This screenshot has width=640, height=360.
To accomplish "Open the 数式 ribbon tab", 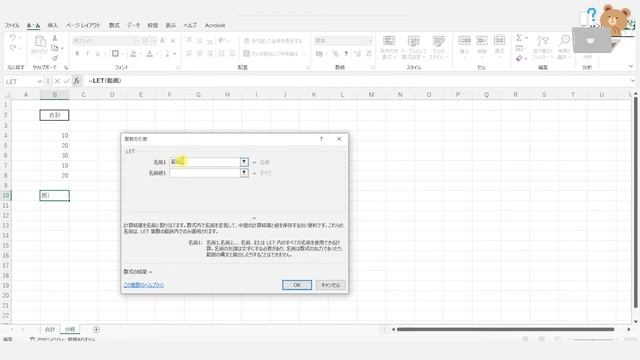I will point(114,25).
